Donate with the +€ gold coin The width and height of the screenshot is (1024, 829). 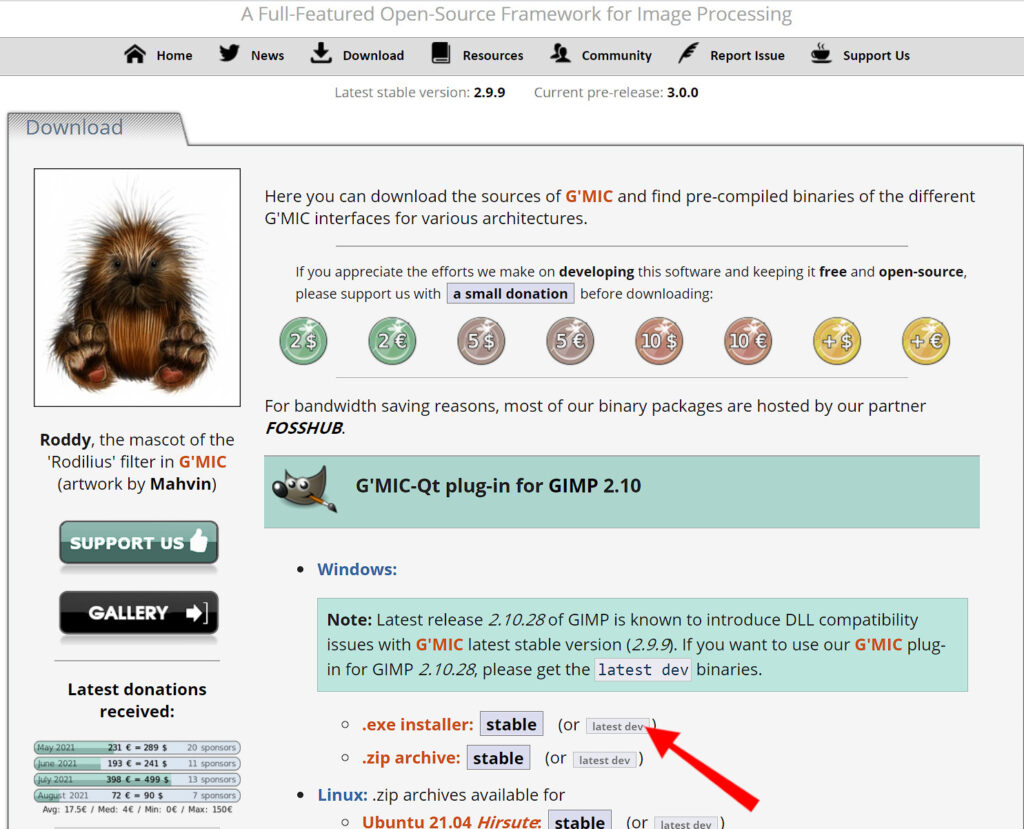point(925,341)
